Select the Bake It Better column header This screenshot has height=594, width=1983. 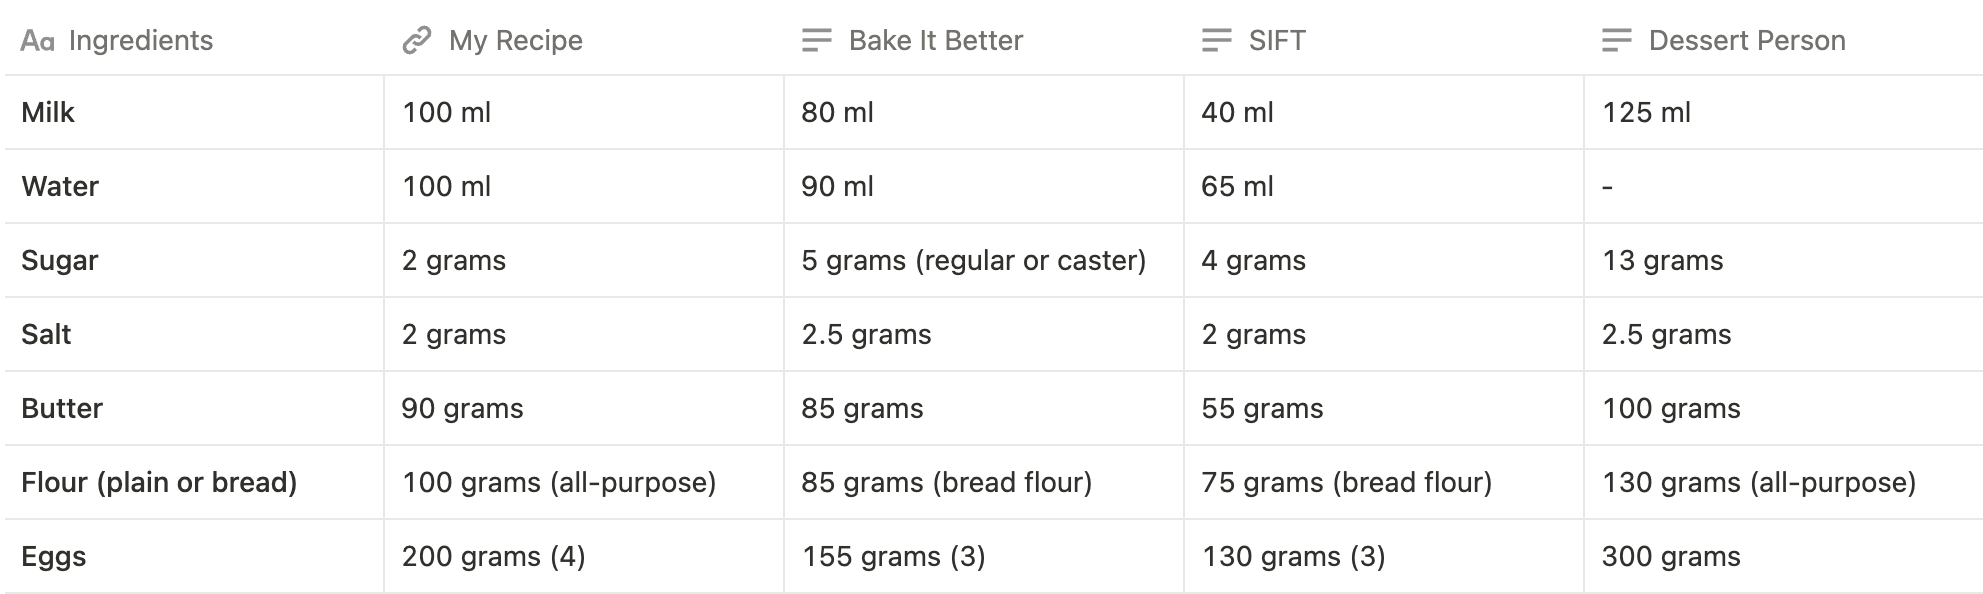[935, 40]
